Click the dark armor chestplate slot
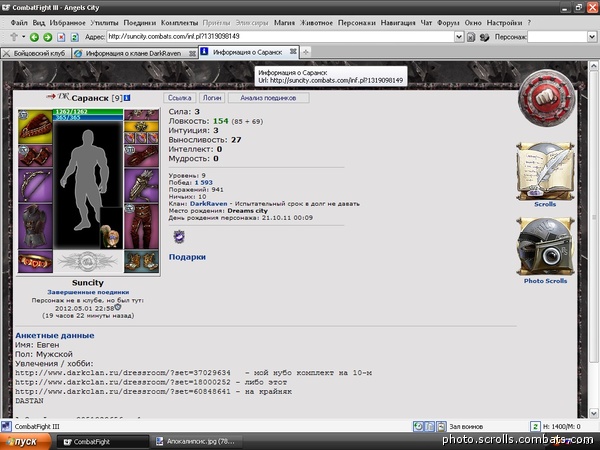Viewport: 600px width, 450px height. coord(35,226)
